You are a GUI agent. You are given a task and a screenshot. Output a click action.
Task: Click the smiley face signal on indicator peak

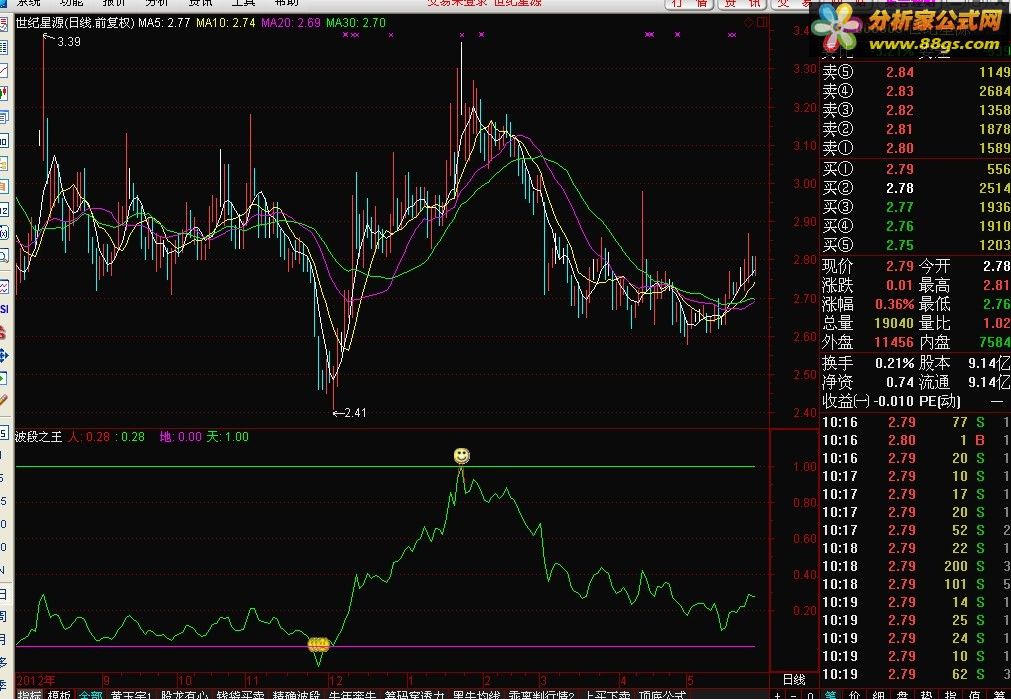click(461, 456)
